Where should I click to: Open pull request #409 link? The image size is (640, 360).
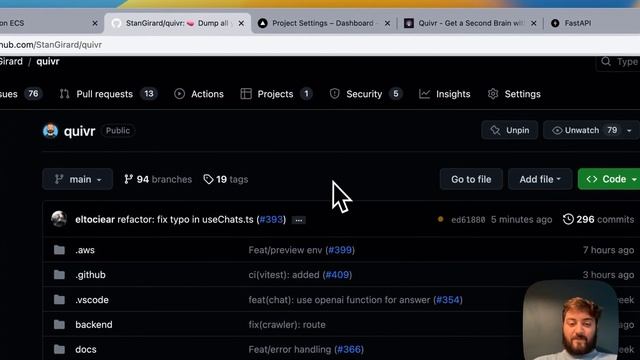[x=337, y=275]
